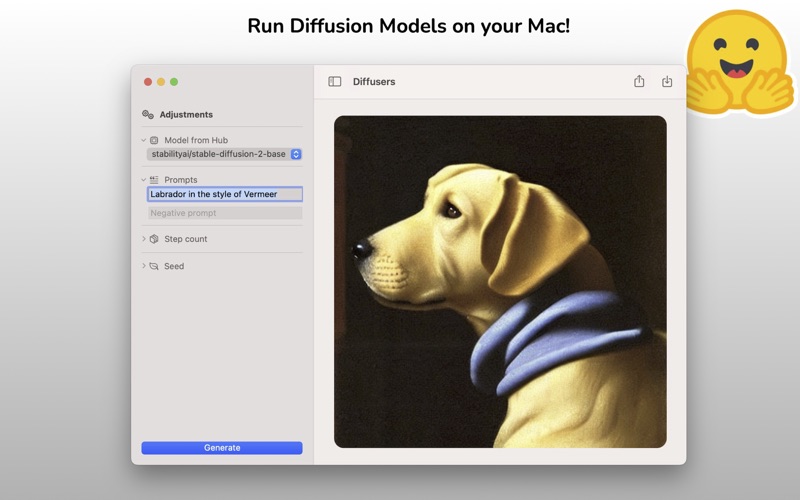The image size is (800, 500).
Task: Click the Adjustments heading text
Action: tap(186, 114)
